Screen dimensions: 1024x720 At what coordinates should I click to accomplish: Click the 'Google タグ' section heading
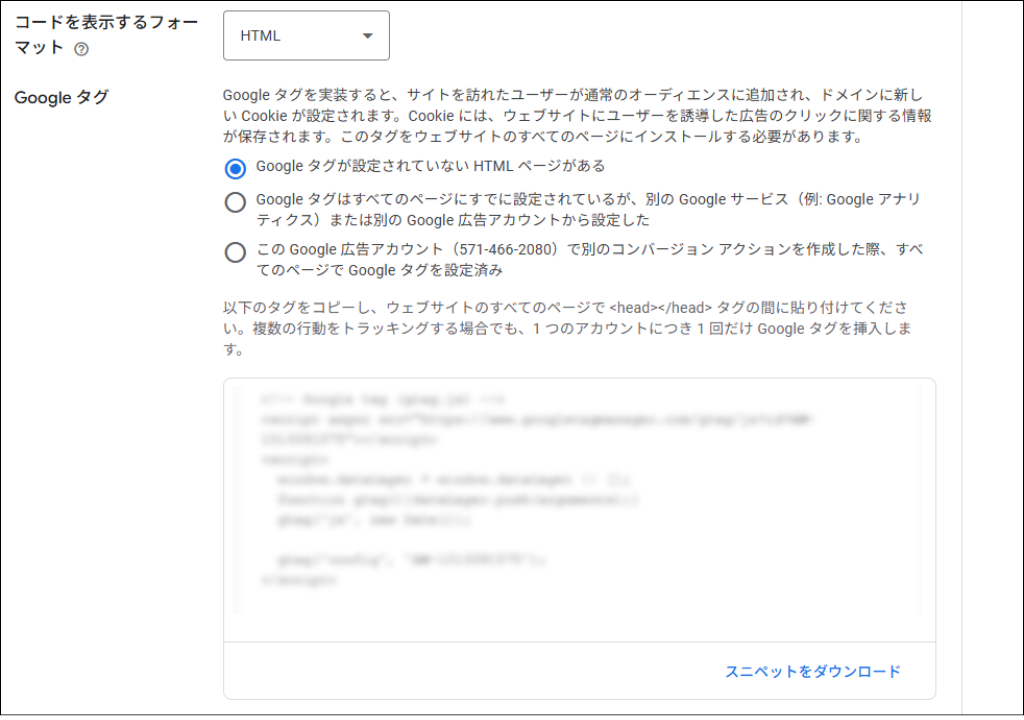click(61, 97)
